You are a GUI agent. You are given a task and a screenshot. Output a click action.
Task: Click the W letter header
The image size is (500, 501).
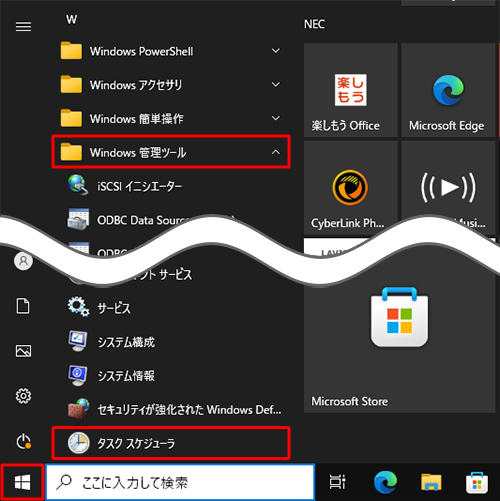pos(71,19)
